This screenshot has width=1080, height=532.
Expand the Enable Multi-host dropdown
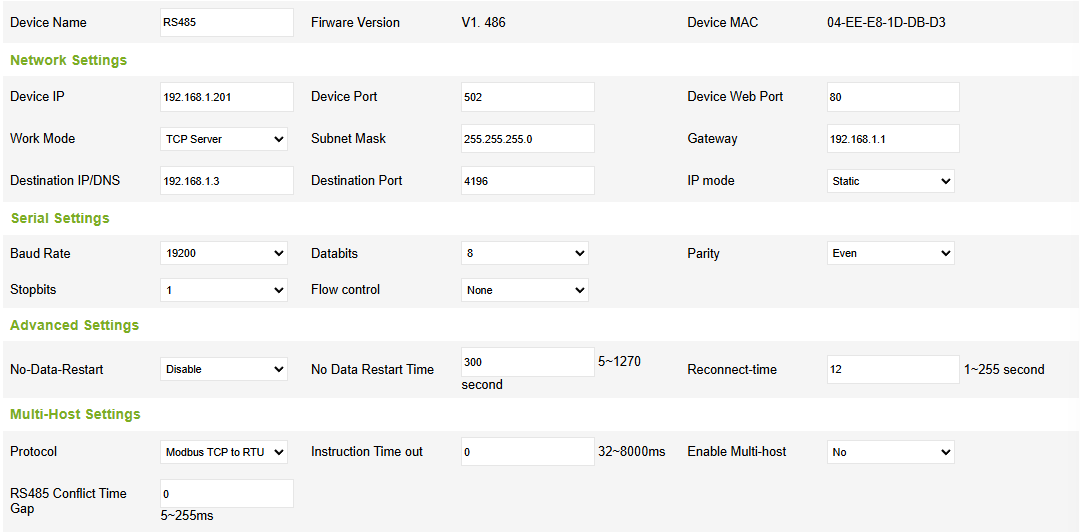tap(891, 452)
